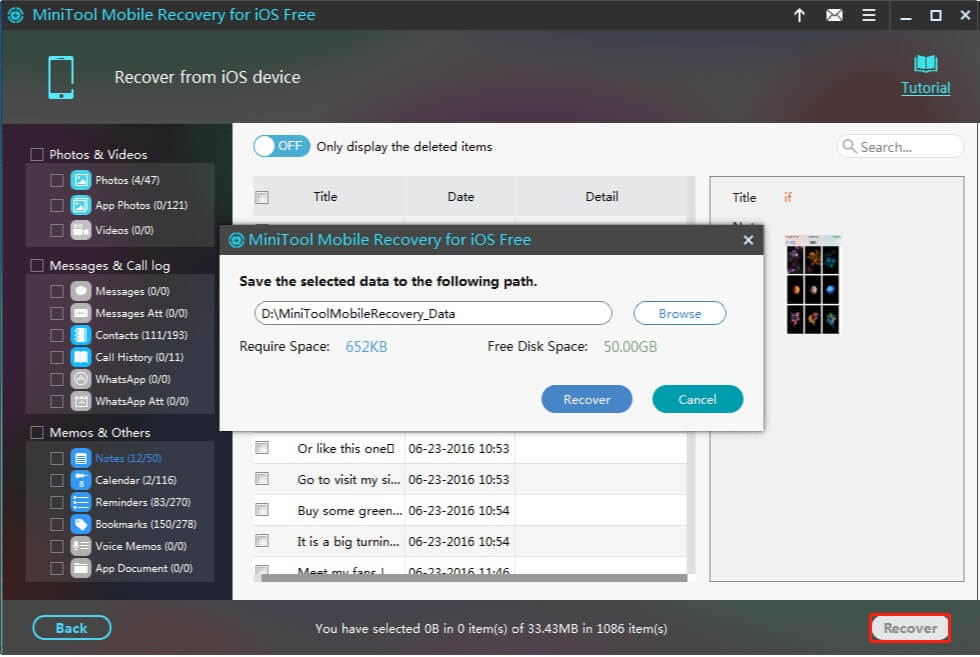
Task: Click the App Photos category icon
Action: click(x=81, y=205)
